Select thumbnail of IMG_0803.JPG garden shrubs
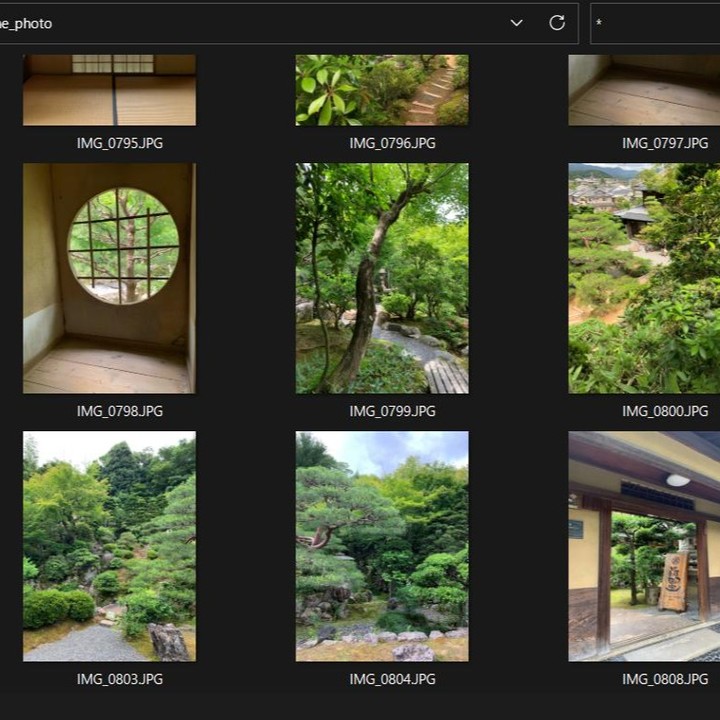Screen dimensions: 720x720 pyautogui.click(x=109, y=546)
